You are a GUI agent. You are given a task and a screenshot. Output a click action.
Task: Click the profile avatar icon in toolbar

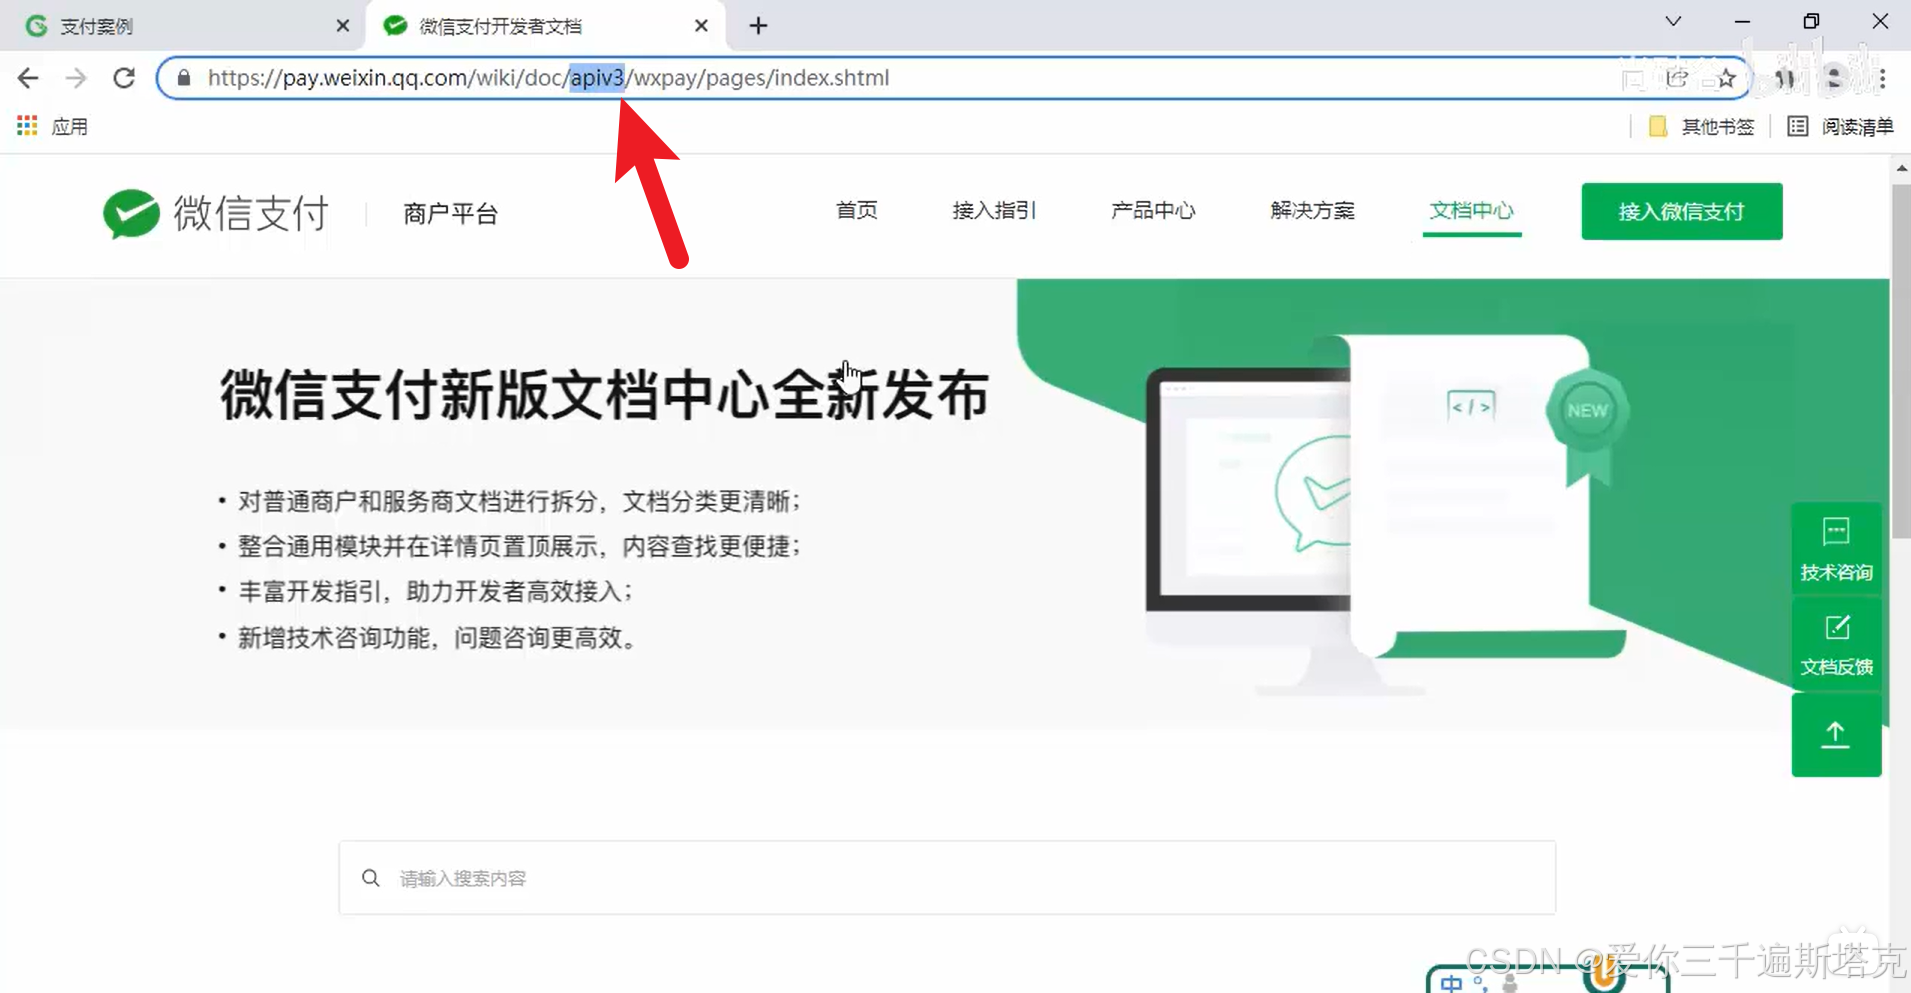click(1834, 78)
